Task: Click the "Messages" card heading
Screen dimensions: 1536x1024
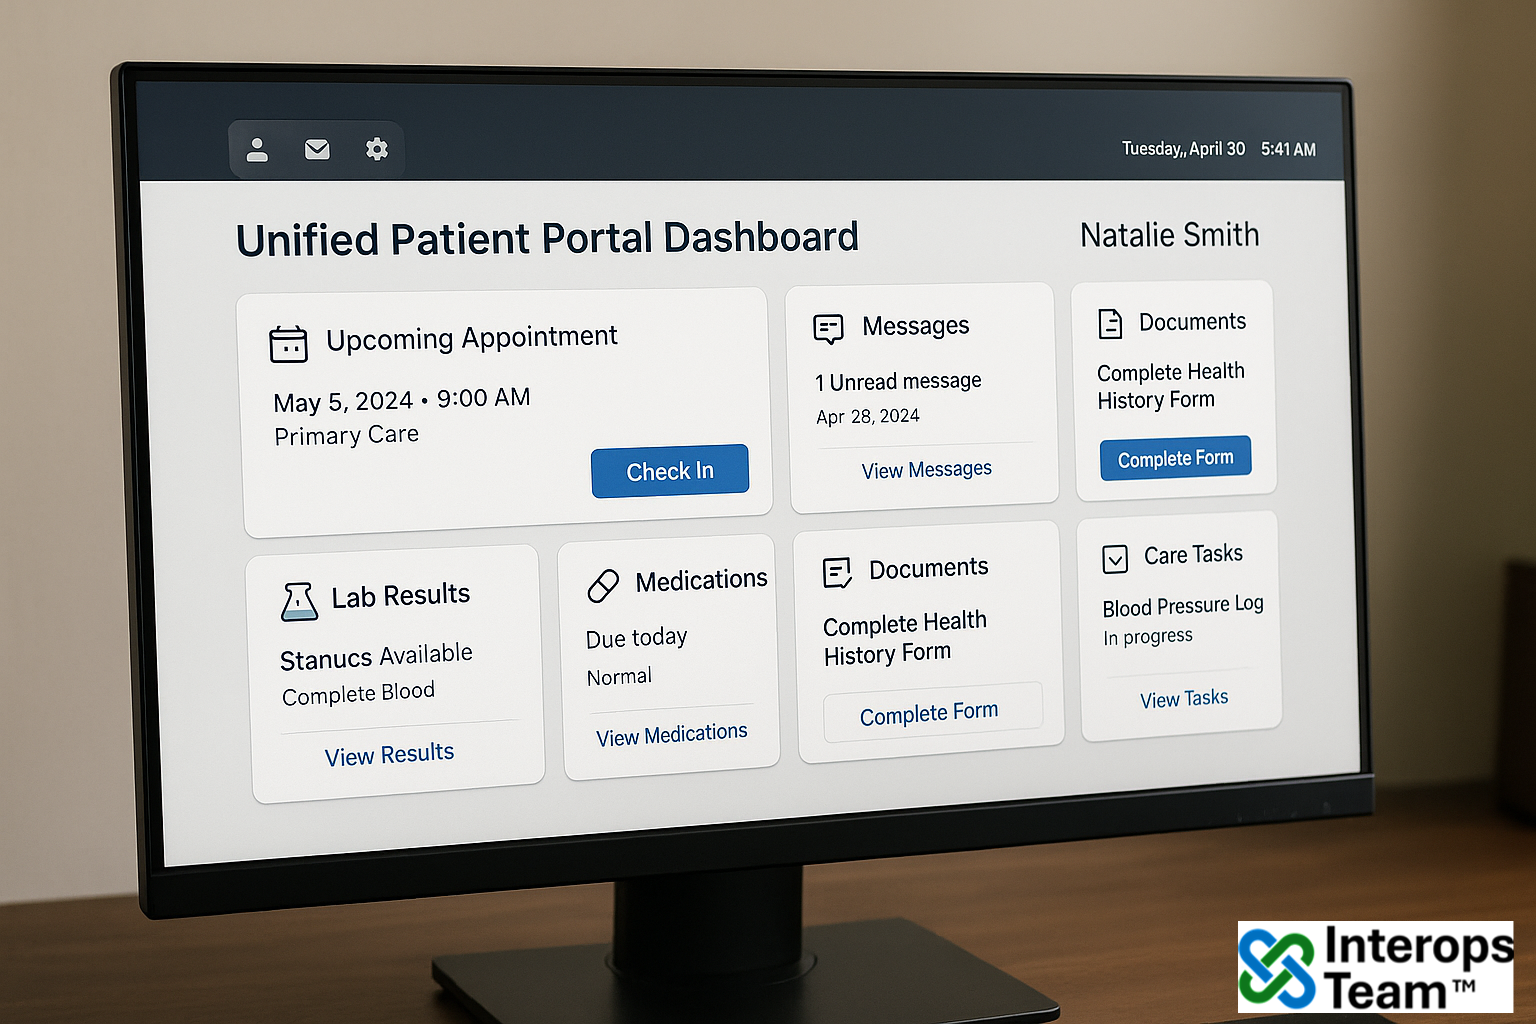Action: [x=916, y=326]
